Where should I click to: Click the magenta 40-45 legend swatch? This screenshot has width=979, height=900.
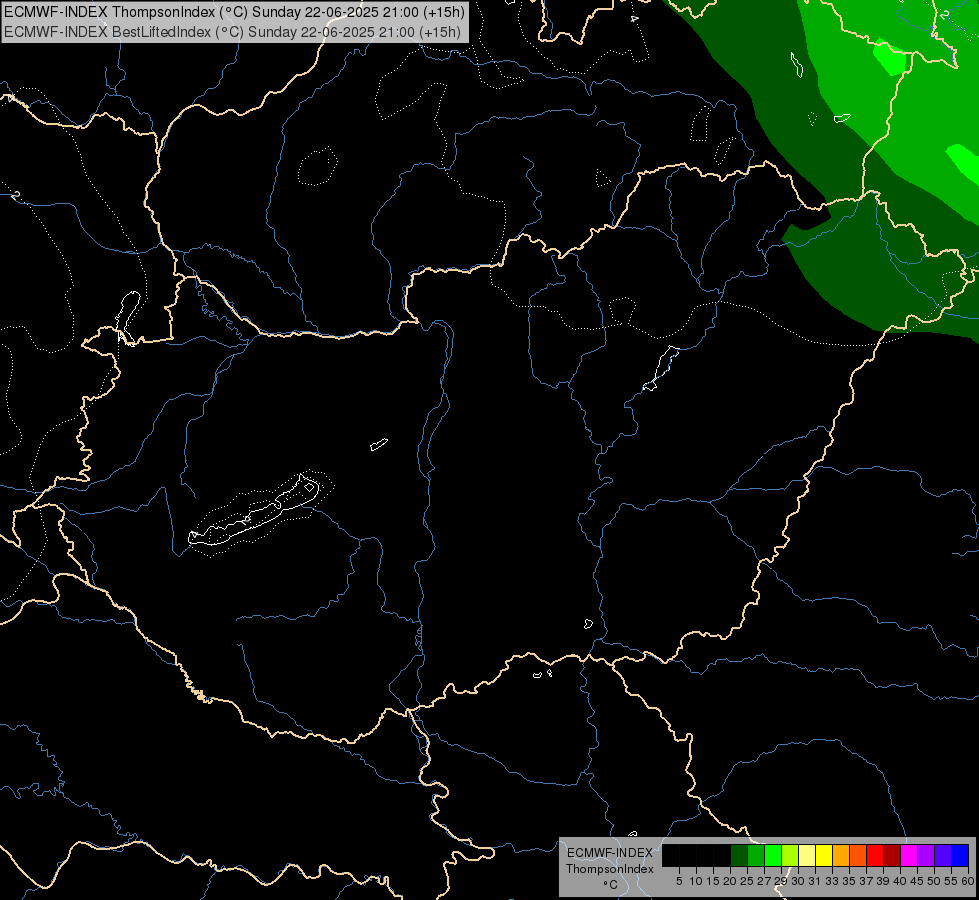(x=908, y=856)
